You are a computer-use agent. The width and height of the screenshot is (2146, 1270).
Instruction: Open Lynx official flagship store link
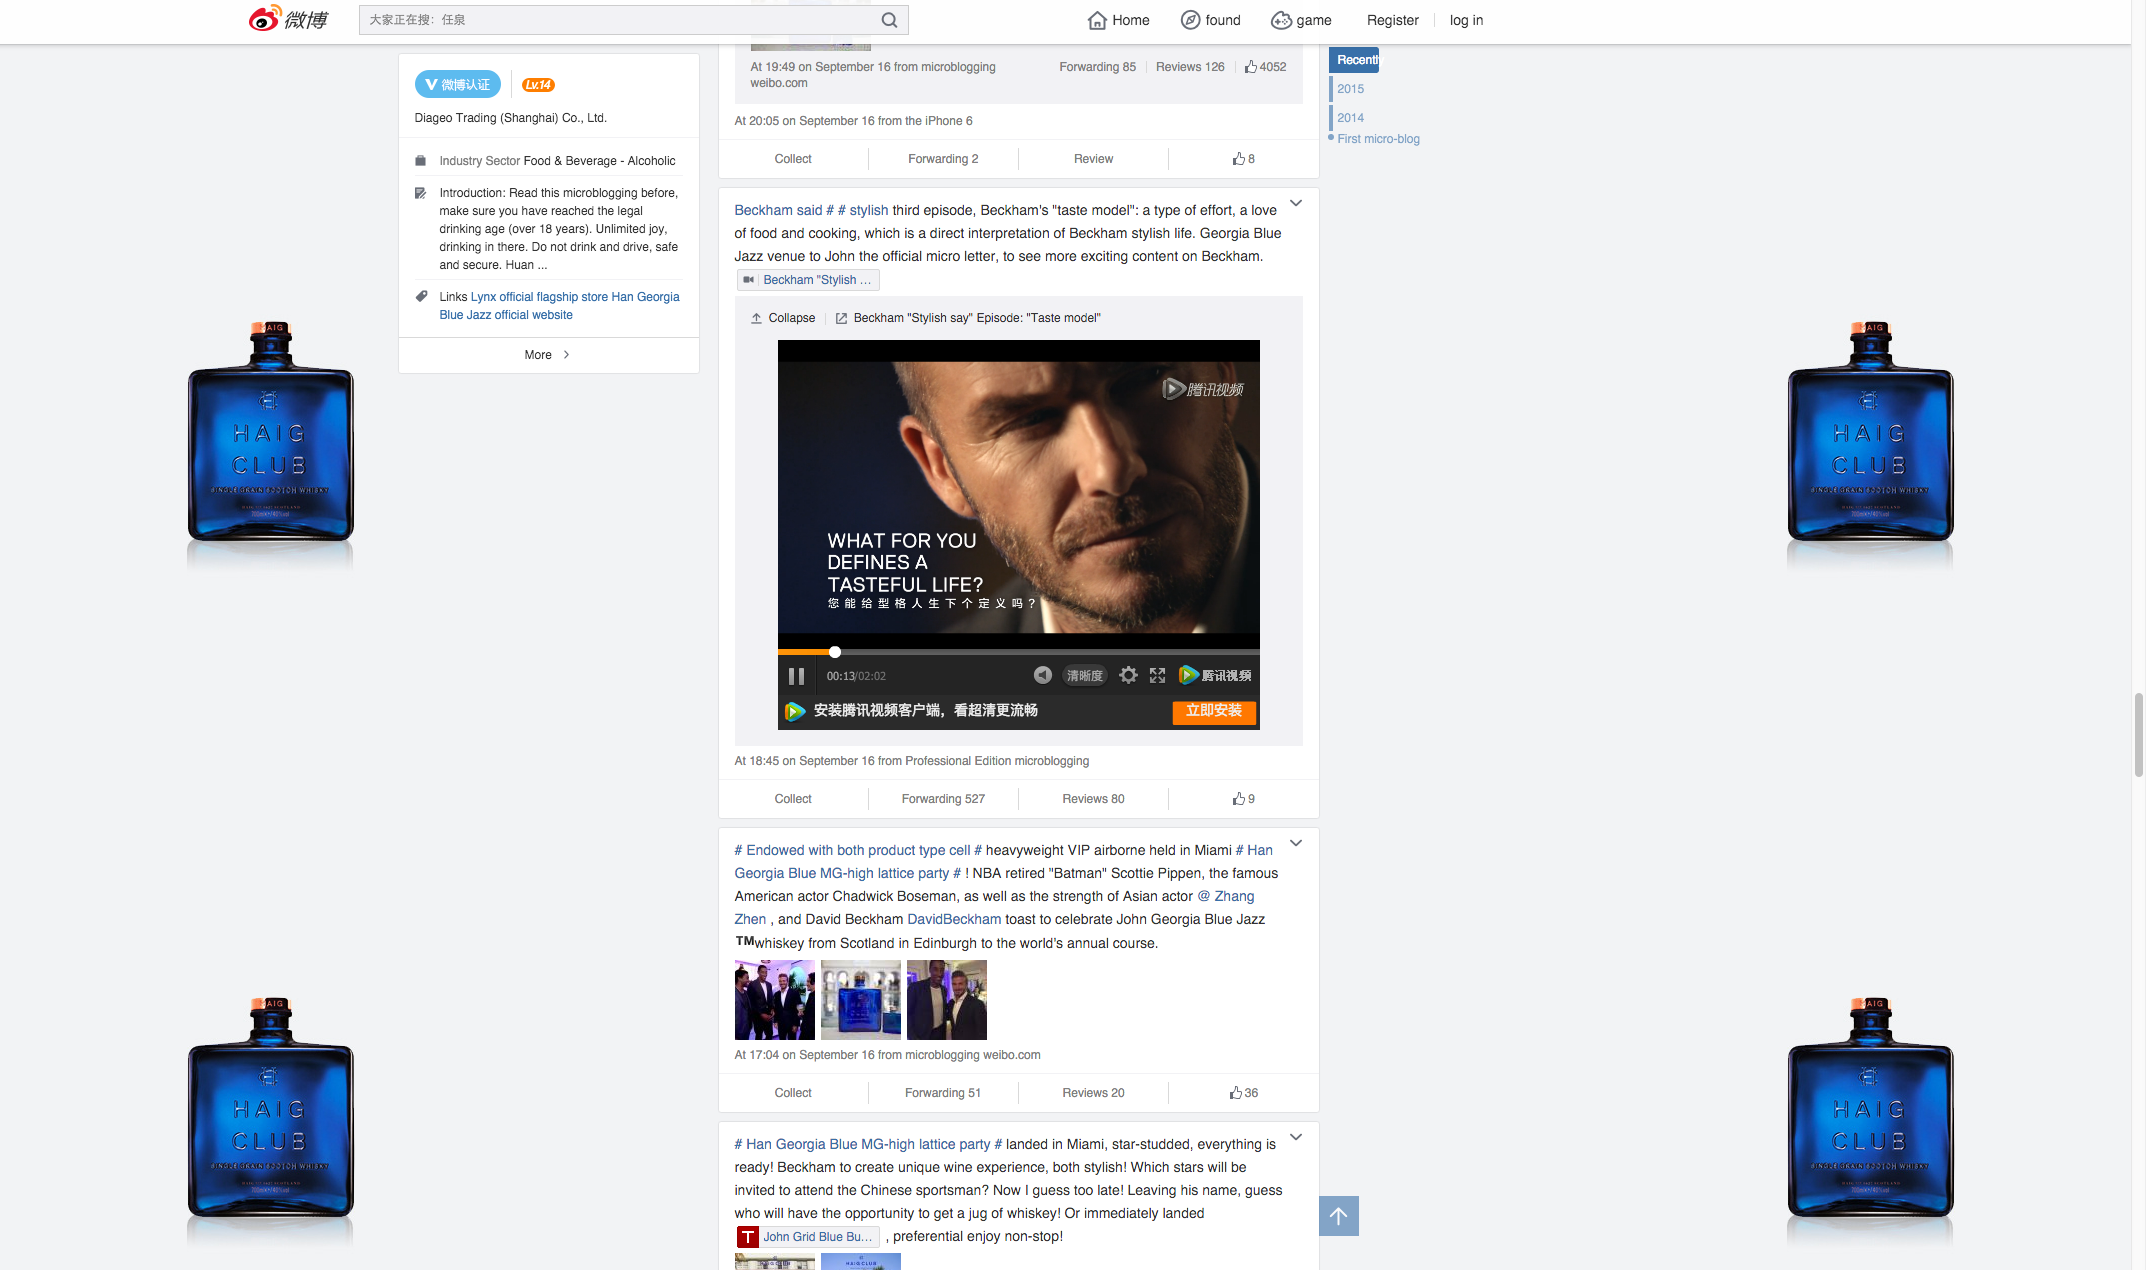[539, 297]
